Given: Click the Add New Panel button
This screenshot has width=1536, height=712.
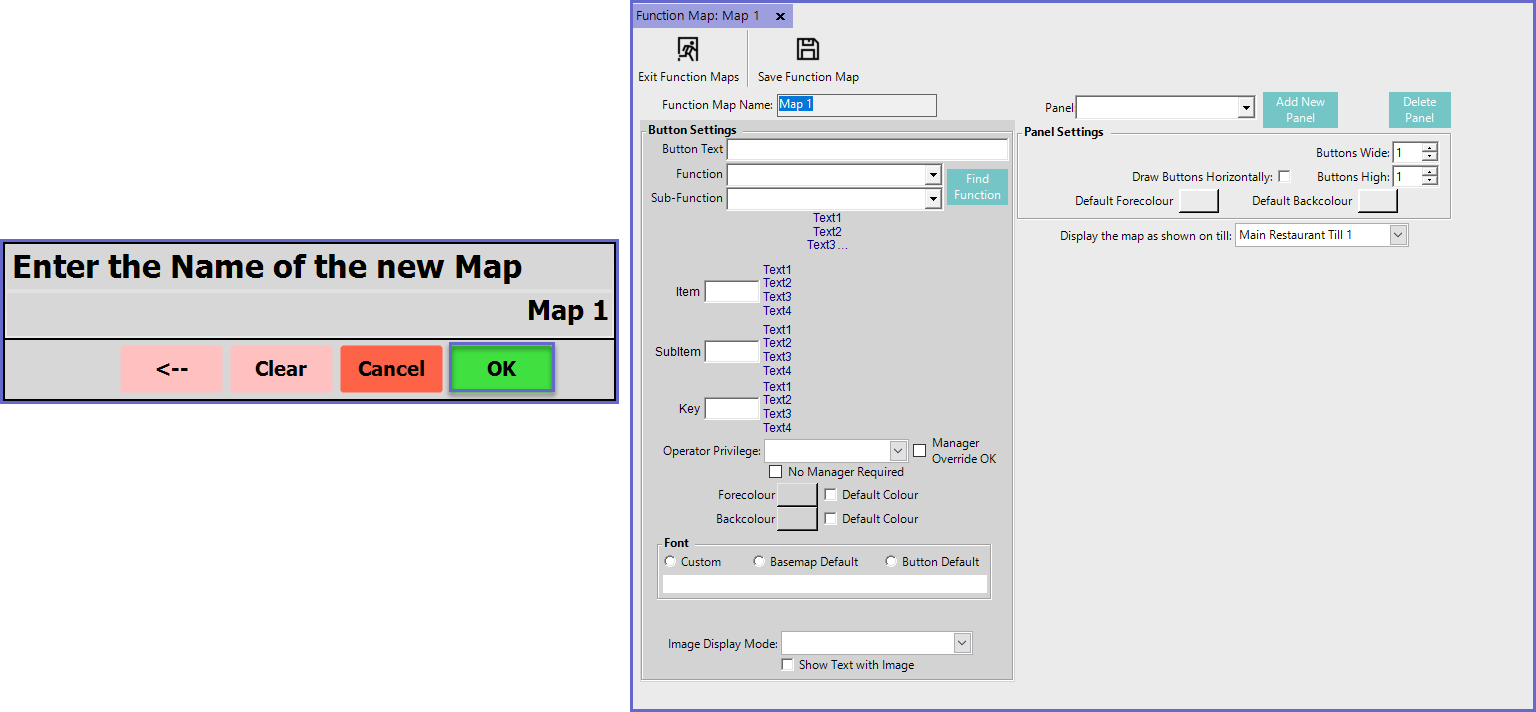Looking at the screenshot, I should tap(1300, 110).
